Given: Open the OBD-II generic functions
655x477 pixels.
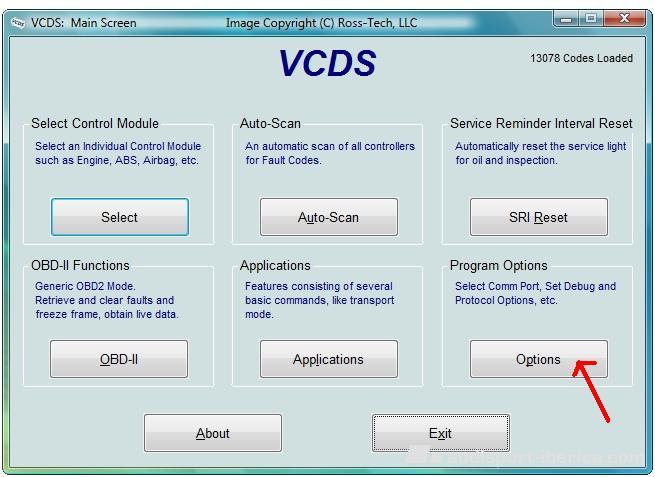Looking at the screenshot, I should coord(119,359).
